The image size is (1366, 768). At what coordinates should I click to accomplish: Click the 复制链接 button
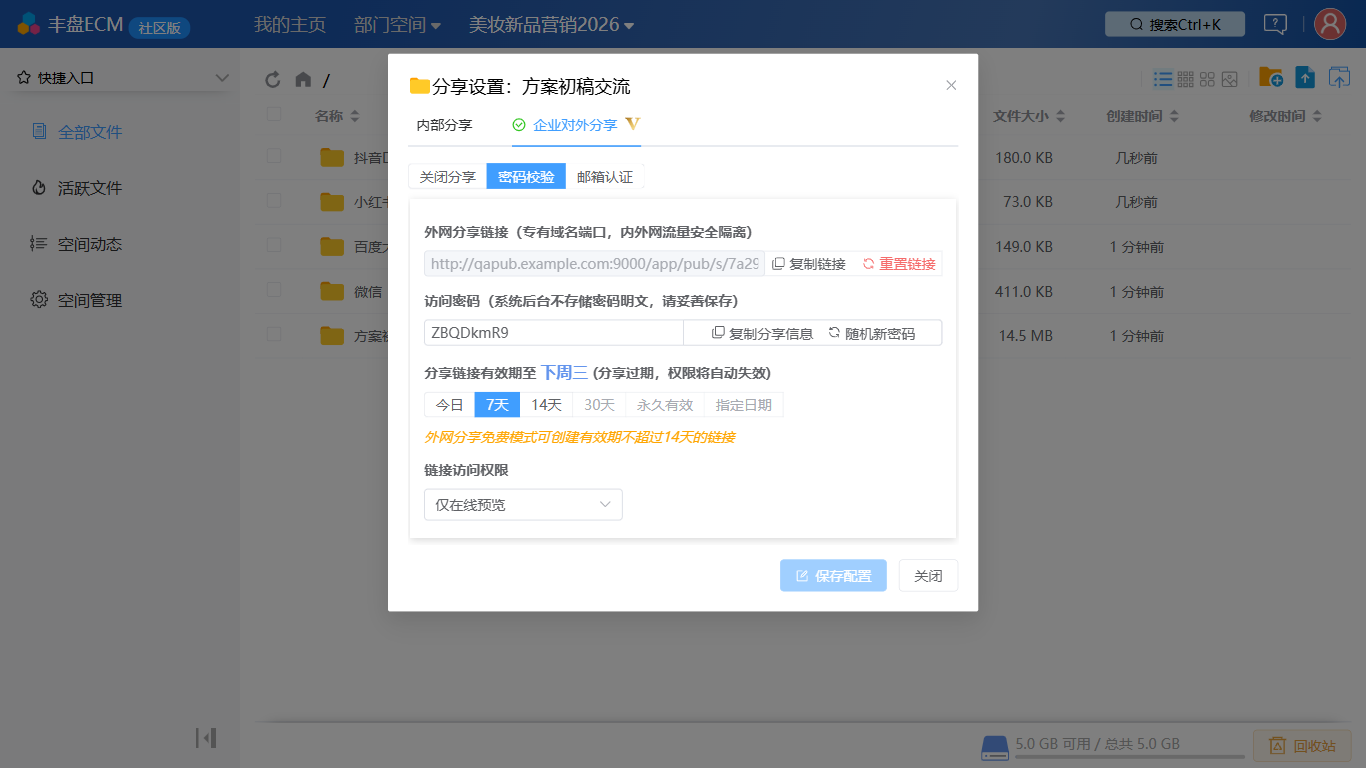(809, 264)
